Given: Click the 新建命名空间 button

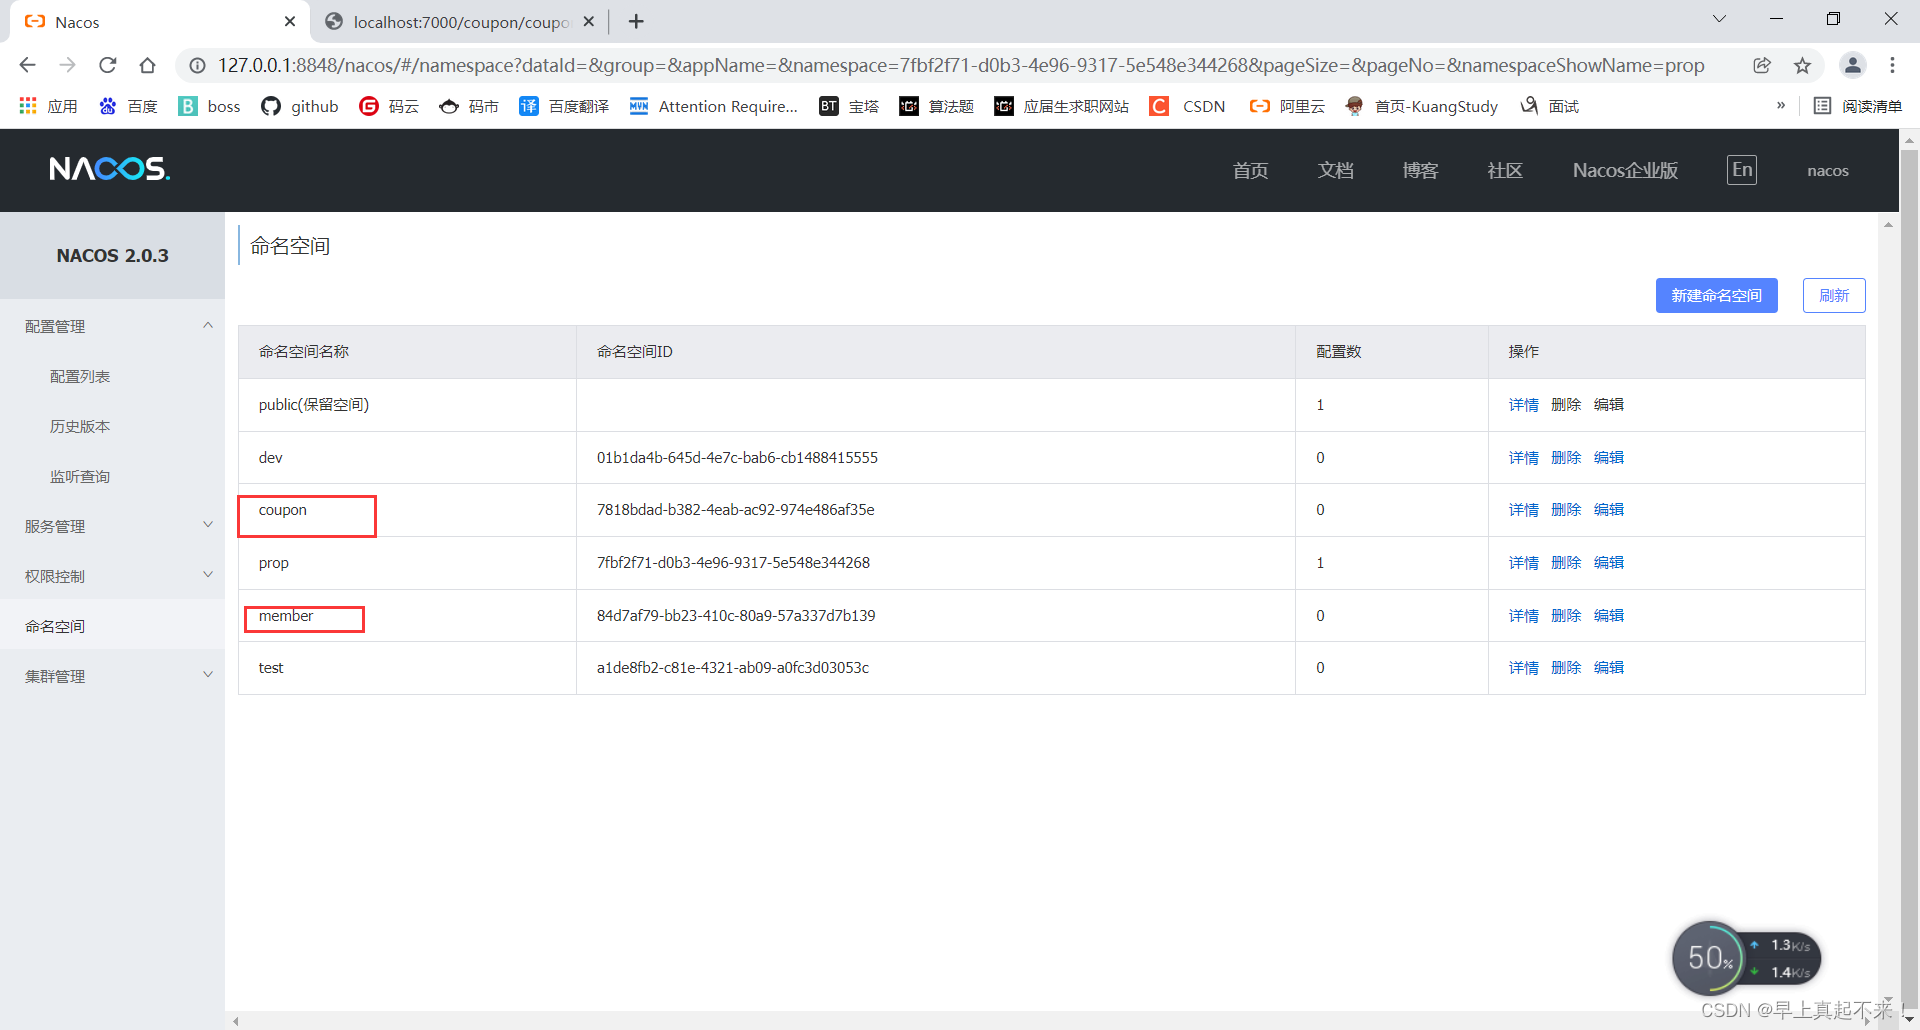Looking at the screenshot, I should 1716,295.
